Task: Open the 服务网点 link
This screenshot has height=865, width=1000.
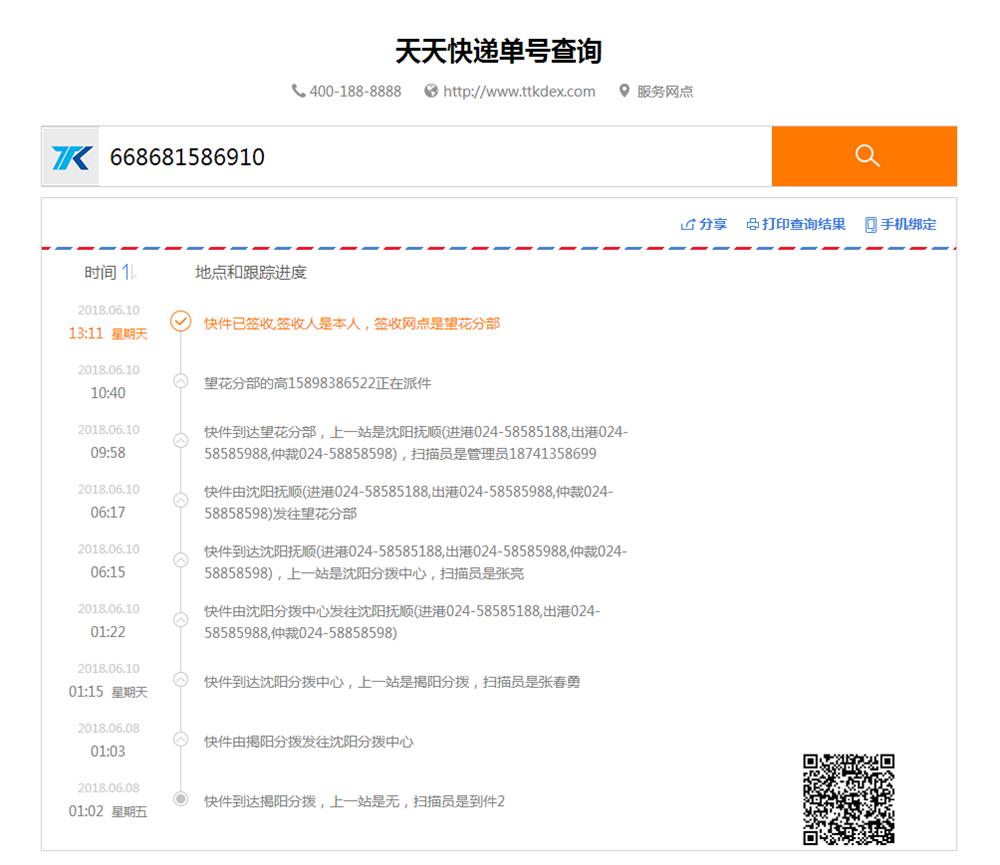Action: pos(665,92)
